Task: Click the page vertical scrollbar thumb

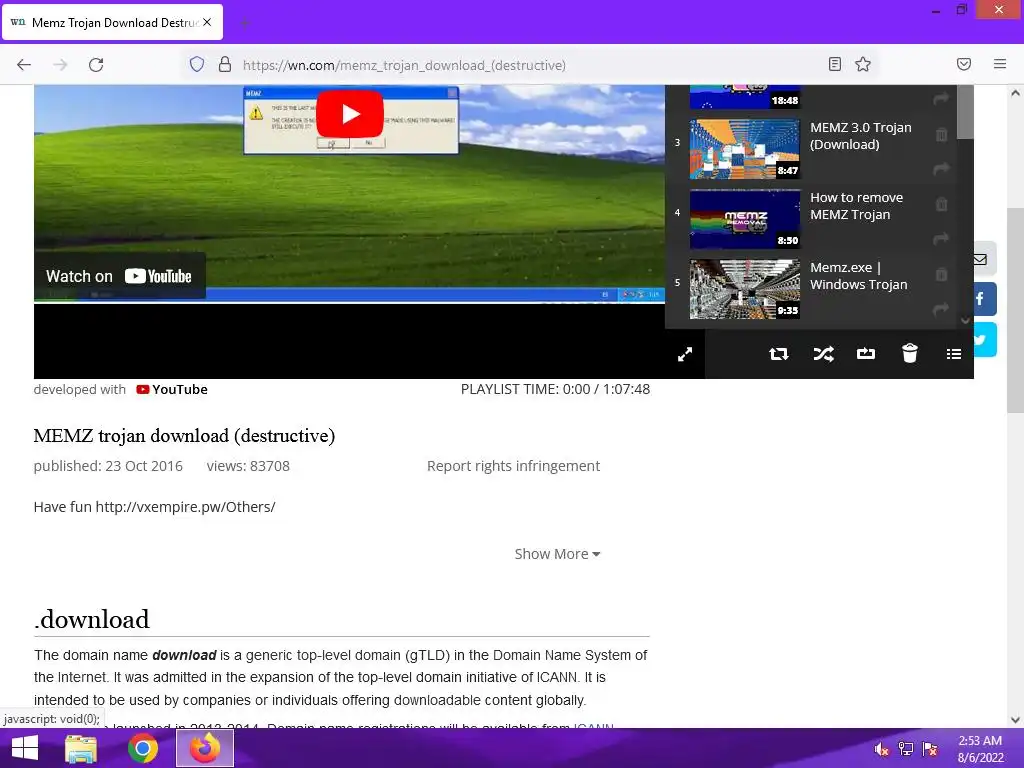Action: [1015, 310]
